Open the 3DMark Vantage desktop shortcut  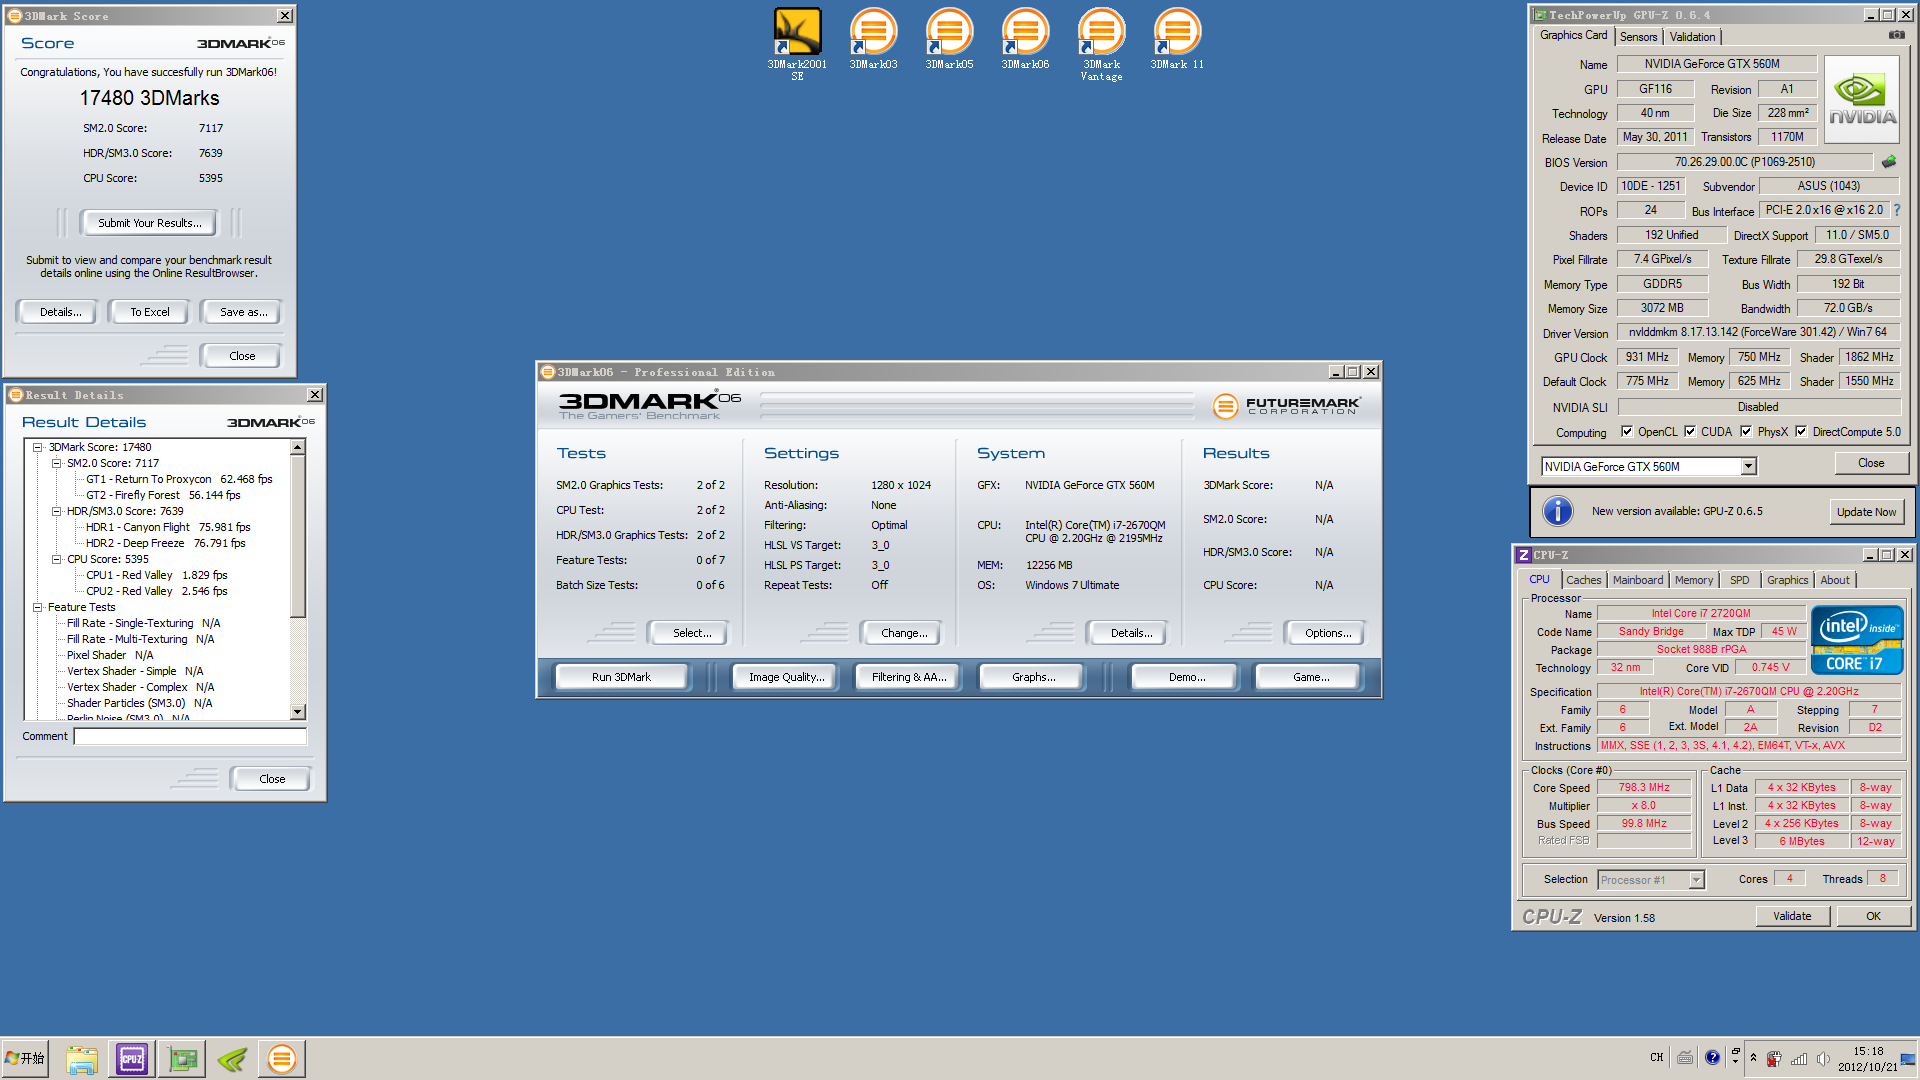tap(1101, 44)
